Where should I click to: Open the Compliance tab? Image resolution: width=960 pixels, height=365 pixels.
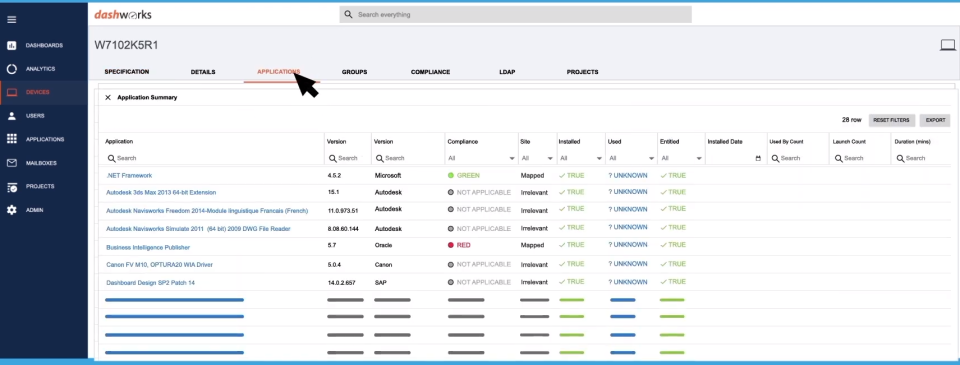coord(430,72)
